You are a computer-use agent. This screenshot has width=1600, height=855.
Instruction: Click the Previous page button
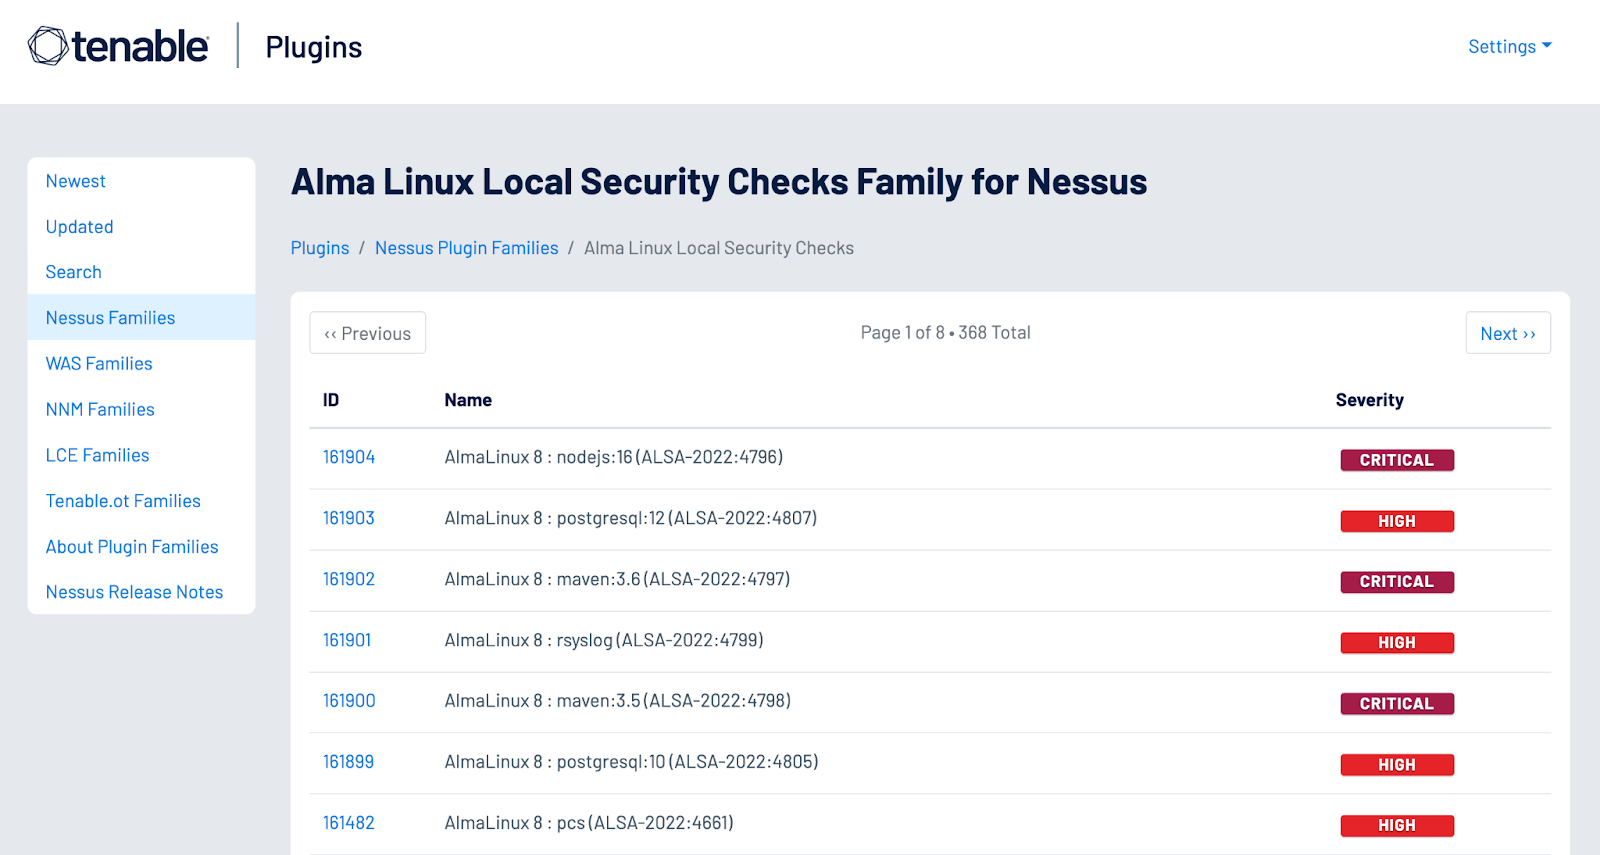(x=367, y=333)
